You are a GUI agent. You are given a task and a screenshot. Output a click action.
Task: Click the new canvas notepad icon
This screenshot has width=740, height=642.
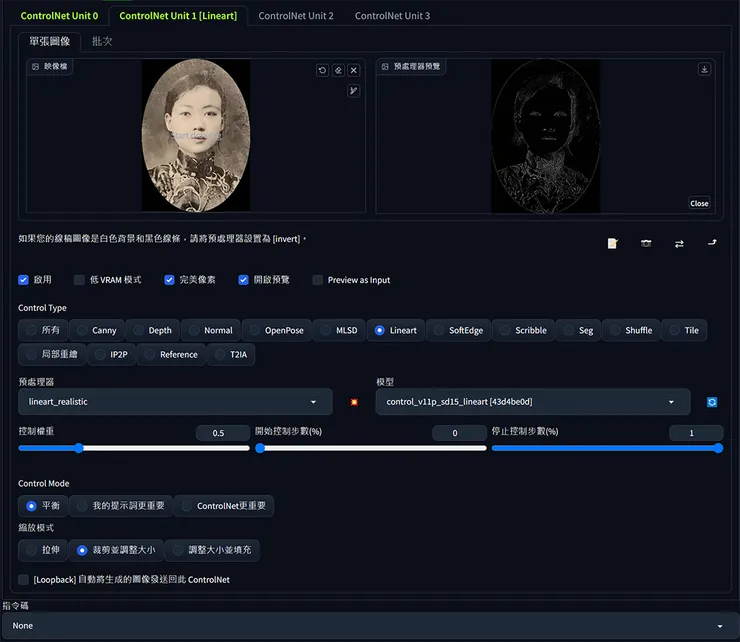pos(613,243)
